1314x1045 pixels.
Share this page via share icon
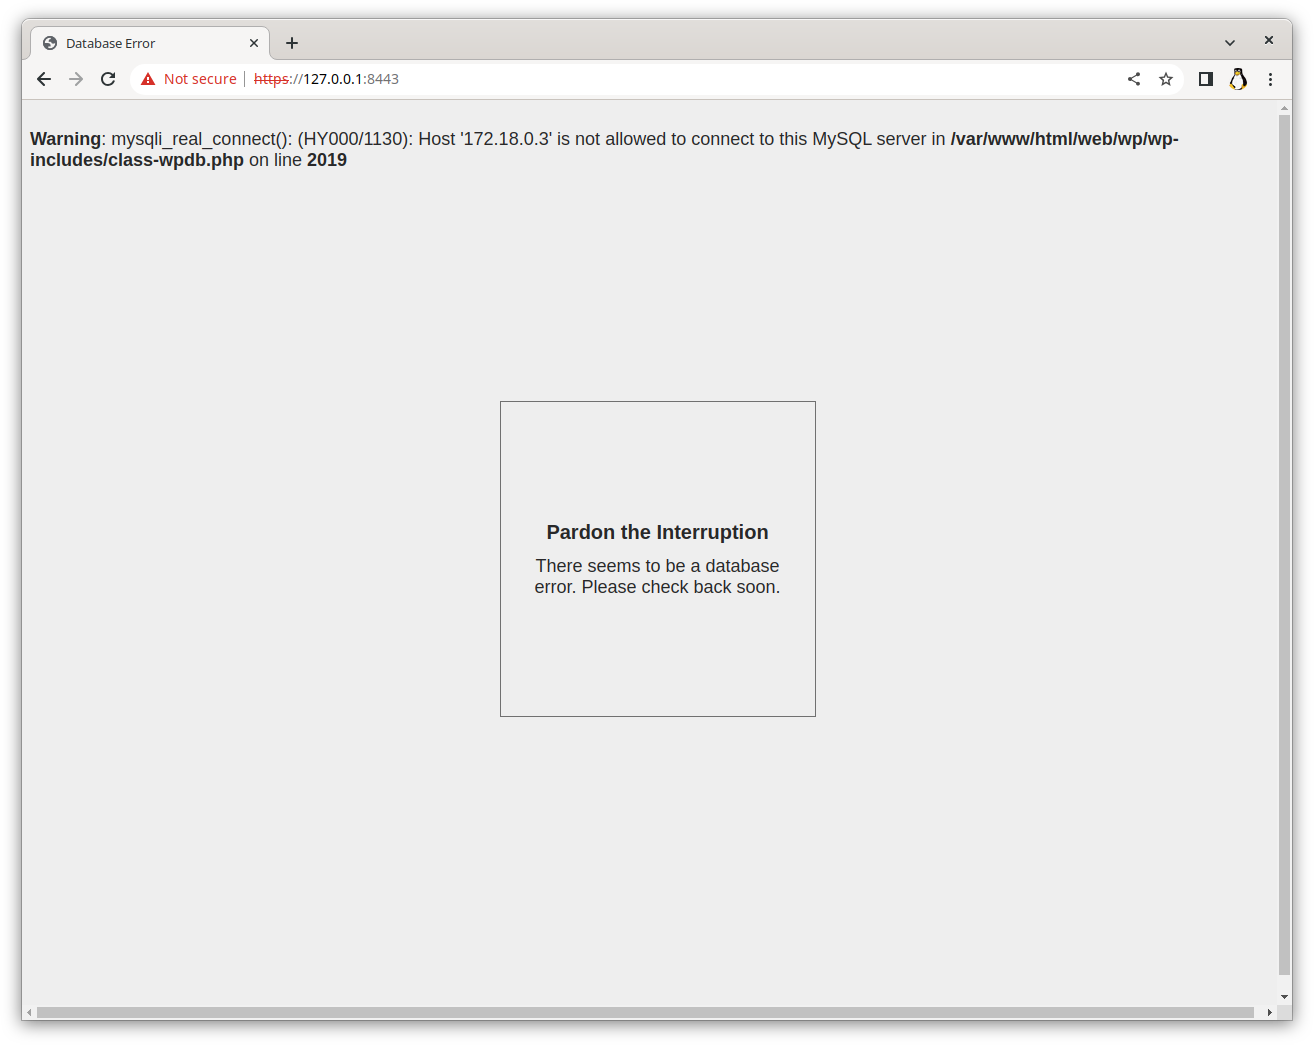tap(1134, 79)
